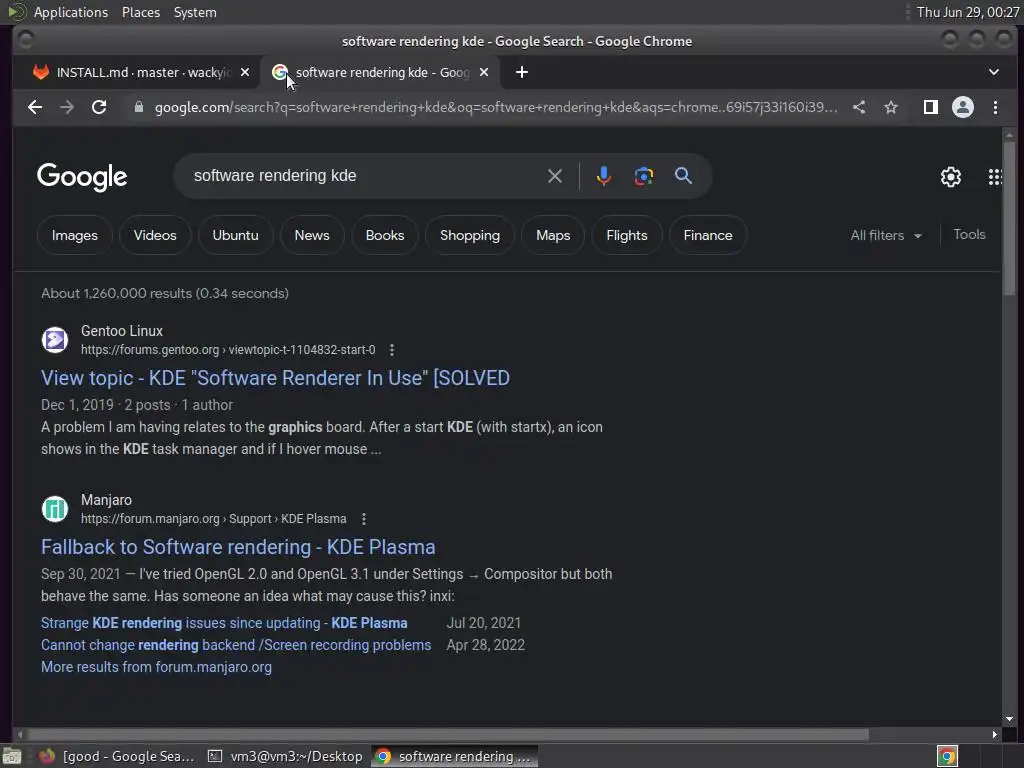Switch to Flights results
This screenshot has width=1024, height=768.
626,235
